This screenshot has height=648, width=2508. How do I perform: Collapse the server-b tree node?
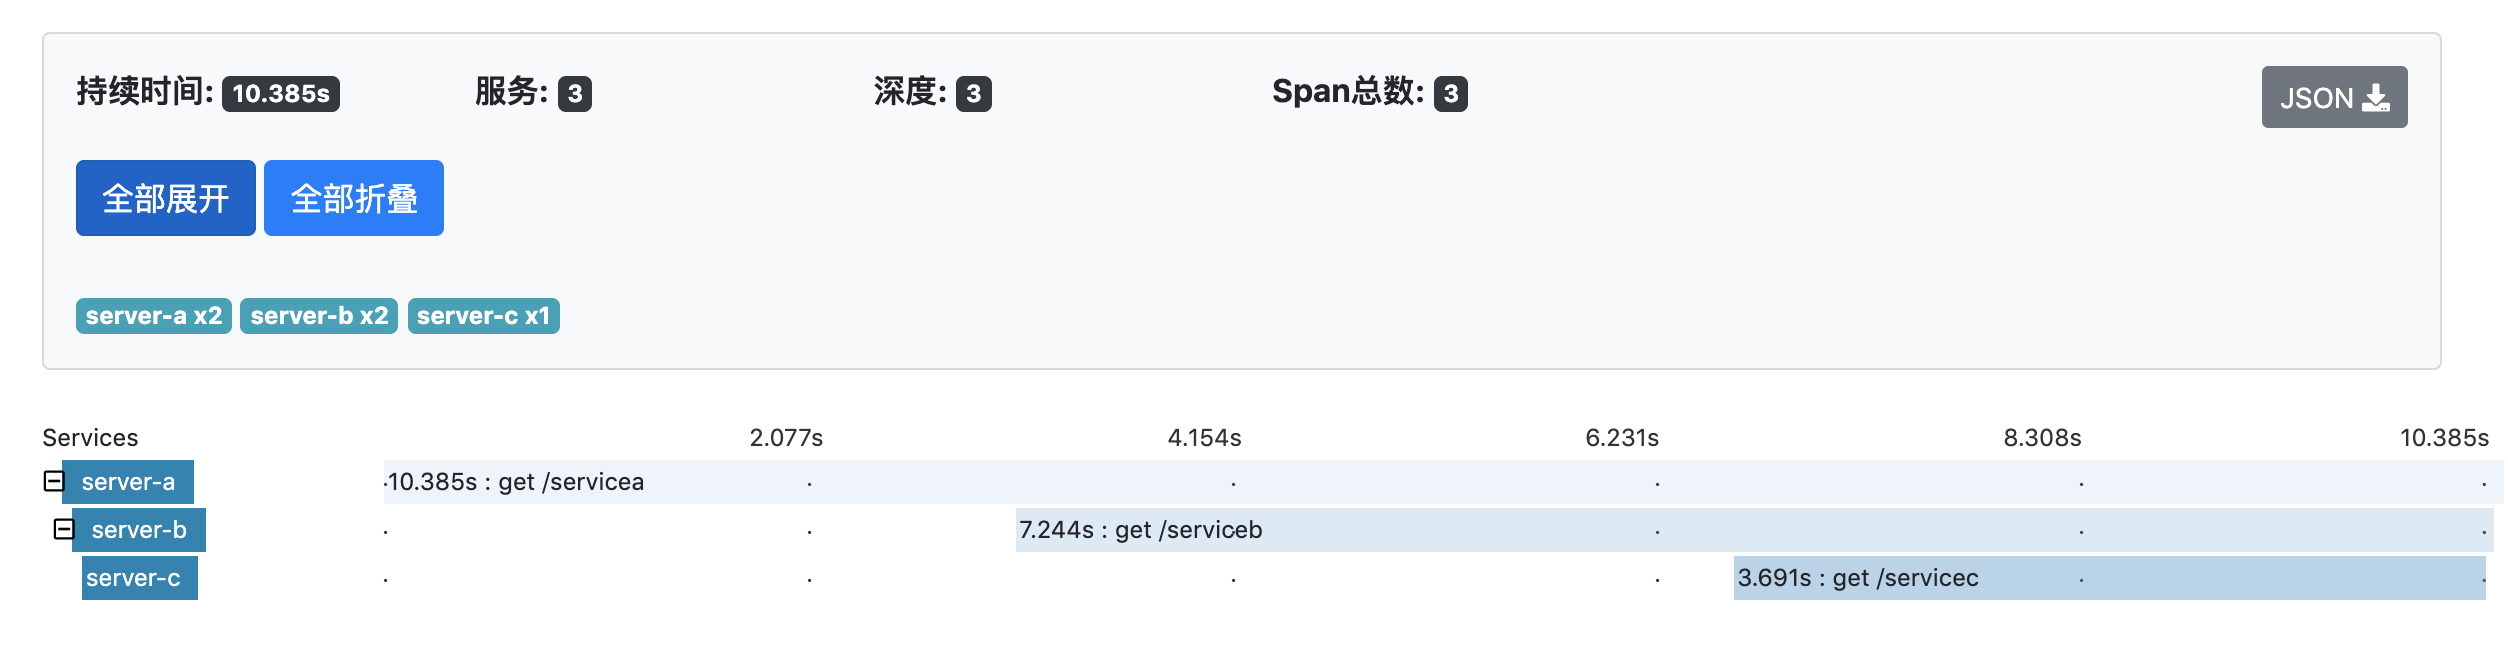click(64, 529)
